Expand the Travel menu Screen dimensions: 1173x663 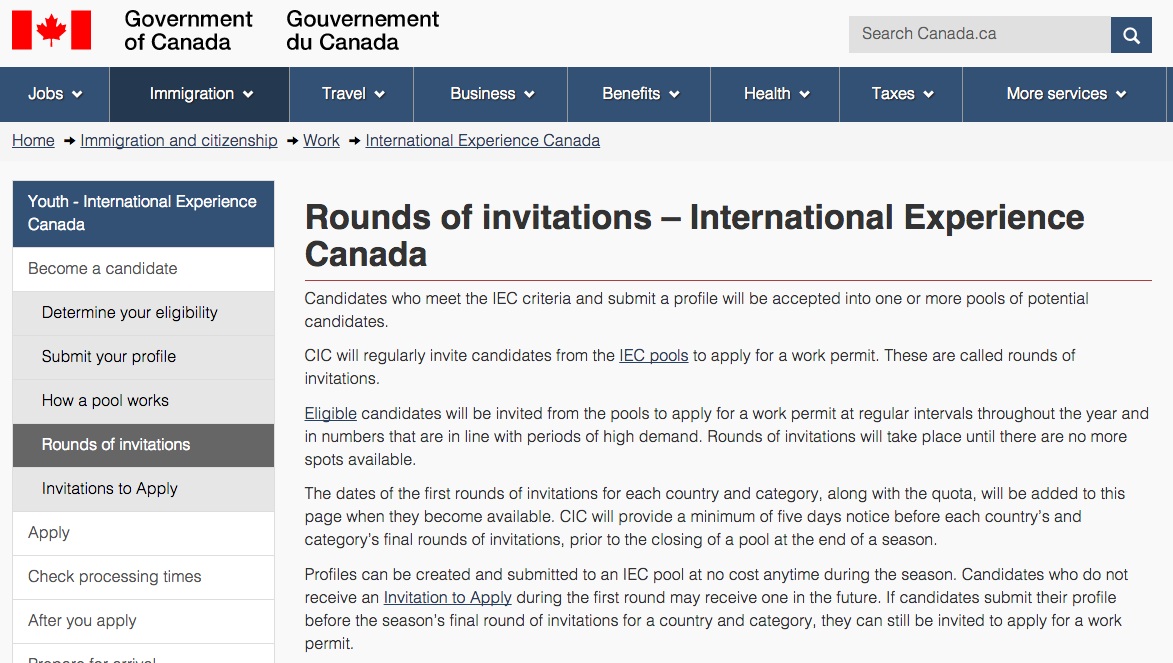pos(352,94)
